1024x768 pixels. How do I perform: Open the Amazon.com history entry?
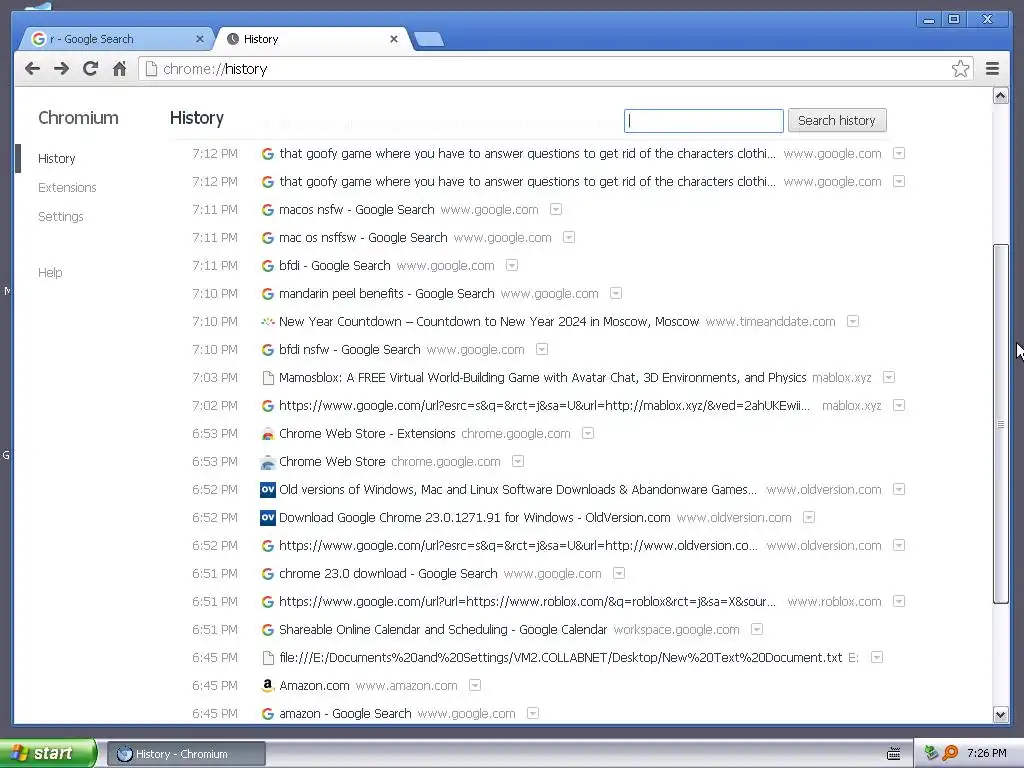[x=314, y=686]
